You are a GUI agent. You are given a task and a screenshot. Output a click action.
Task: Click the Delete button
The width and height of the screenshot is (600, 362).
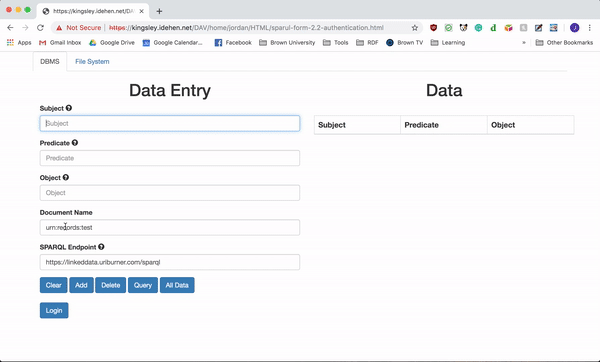[111, 285]
